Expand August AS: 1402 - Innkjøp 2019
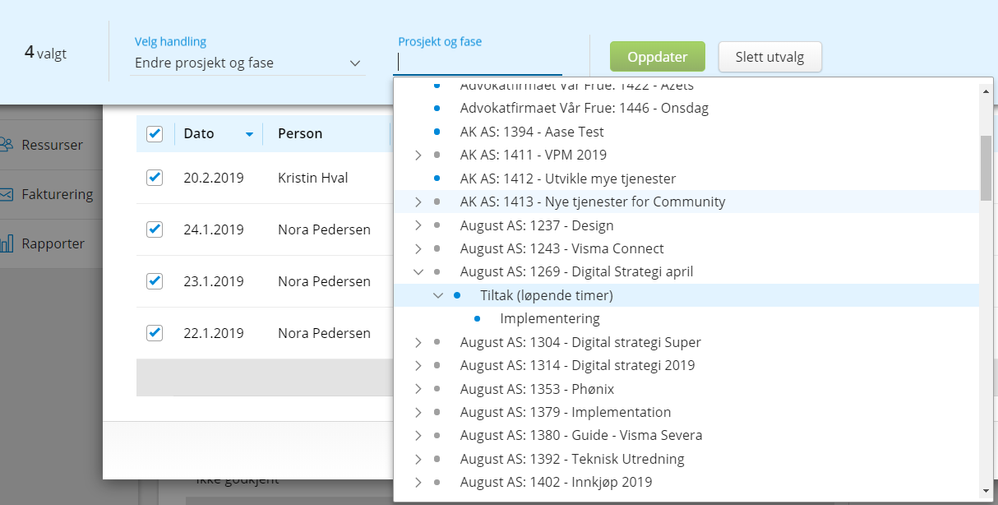The width and height of the screenshot is (998, 505). pos(418,482)
